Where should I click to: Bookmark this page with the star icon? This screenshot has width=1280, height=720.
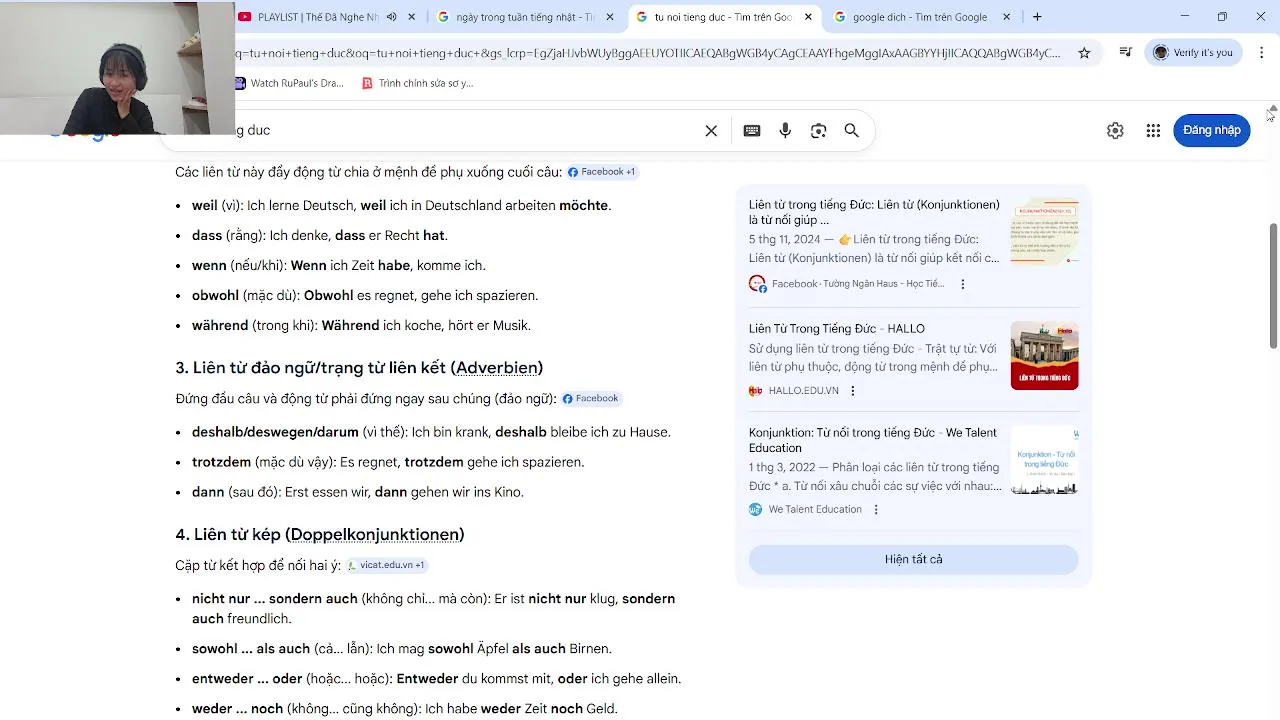[1084, 53]
